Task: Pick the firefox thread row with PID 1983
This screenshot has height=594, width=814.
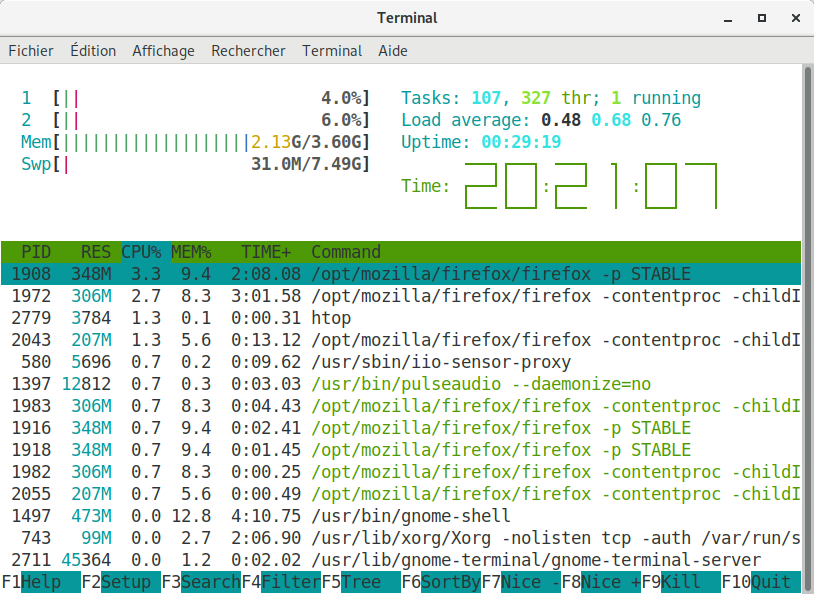Action: coord(401,406)
